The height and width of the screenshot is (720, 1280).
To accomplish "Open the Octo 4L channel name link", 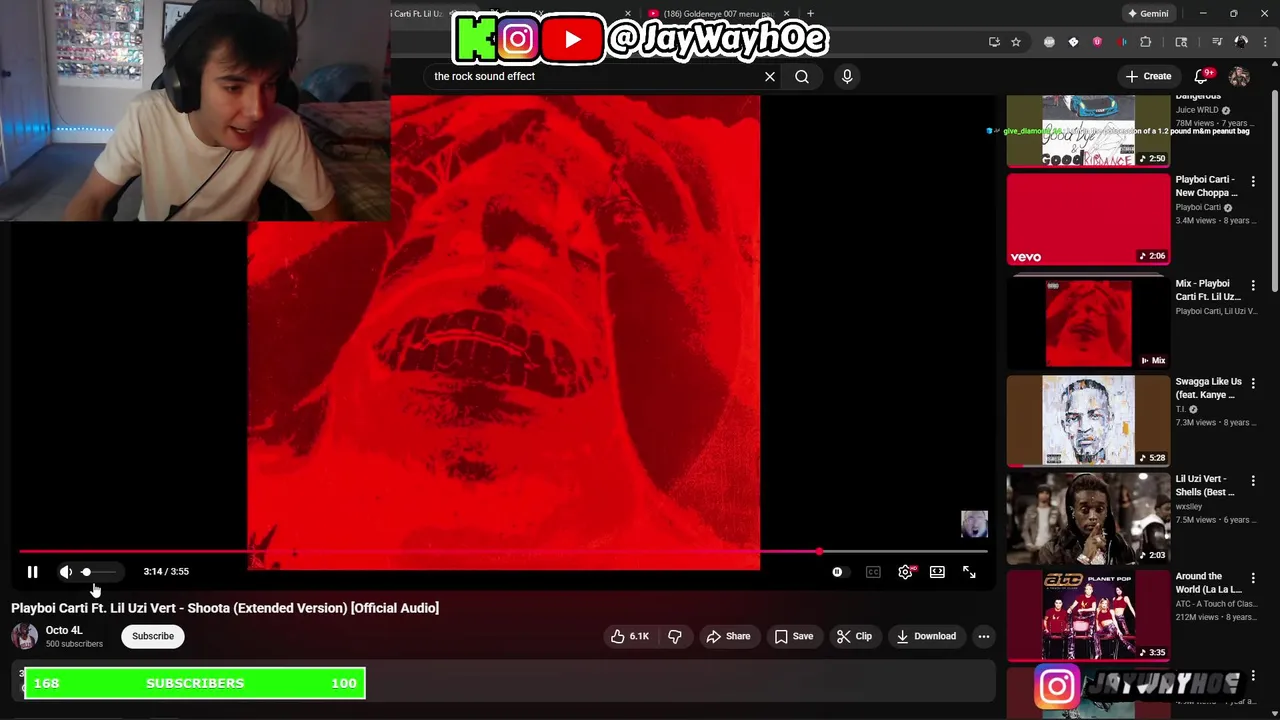I will [x=64, y=630].
